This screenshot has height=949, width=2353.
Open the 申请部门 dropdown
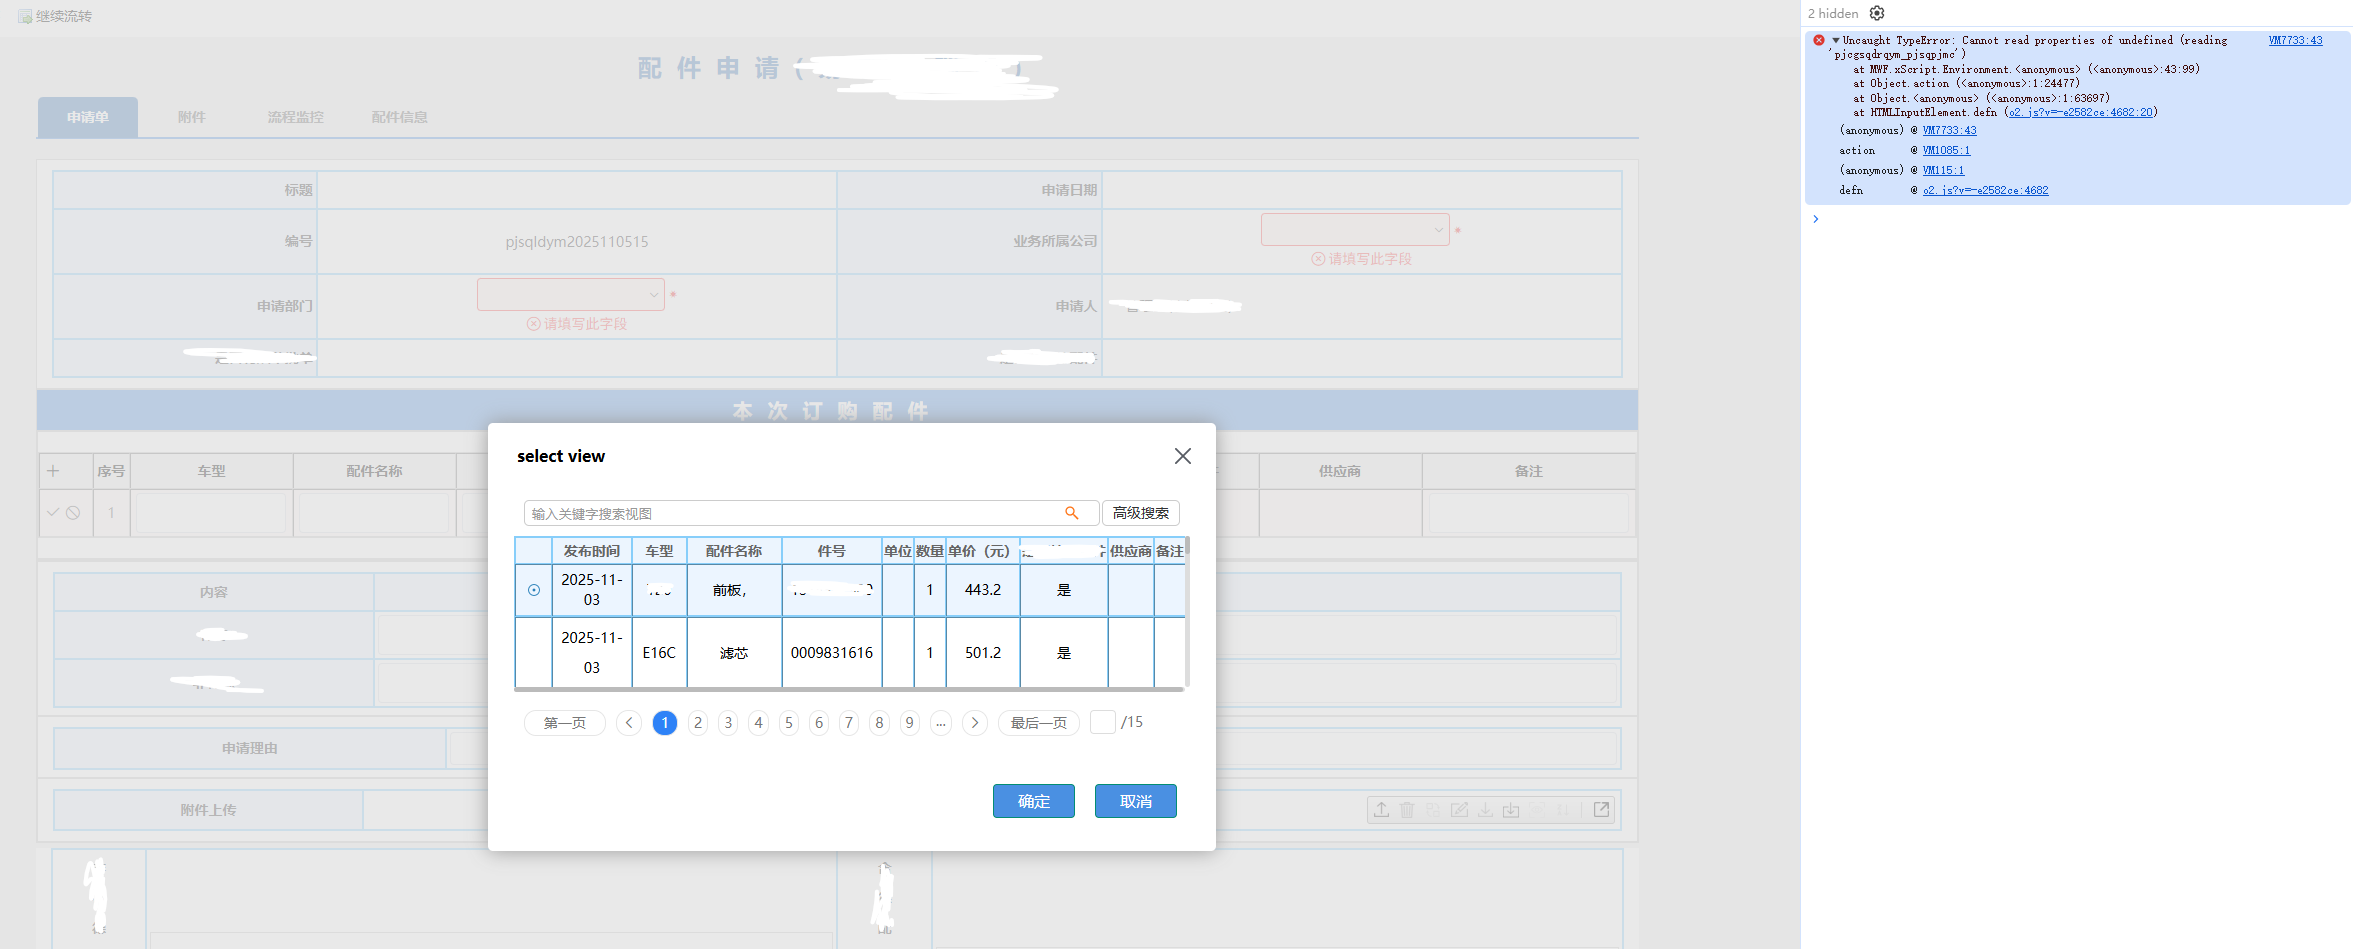[571, 295]
